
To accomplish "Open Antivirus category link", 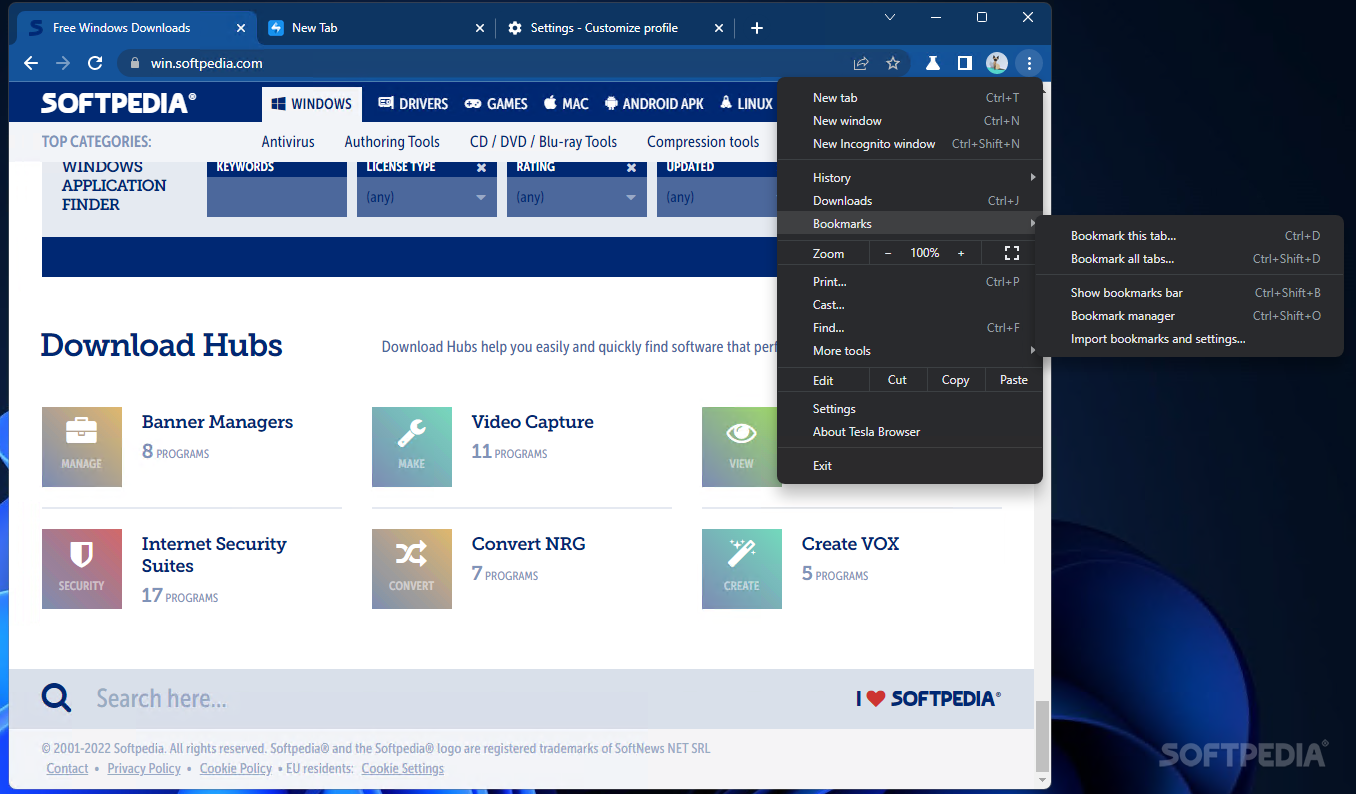I will (288, 142).
